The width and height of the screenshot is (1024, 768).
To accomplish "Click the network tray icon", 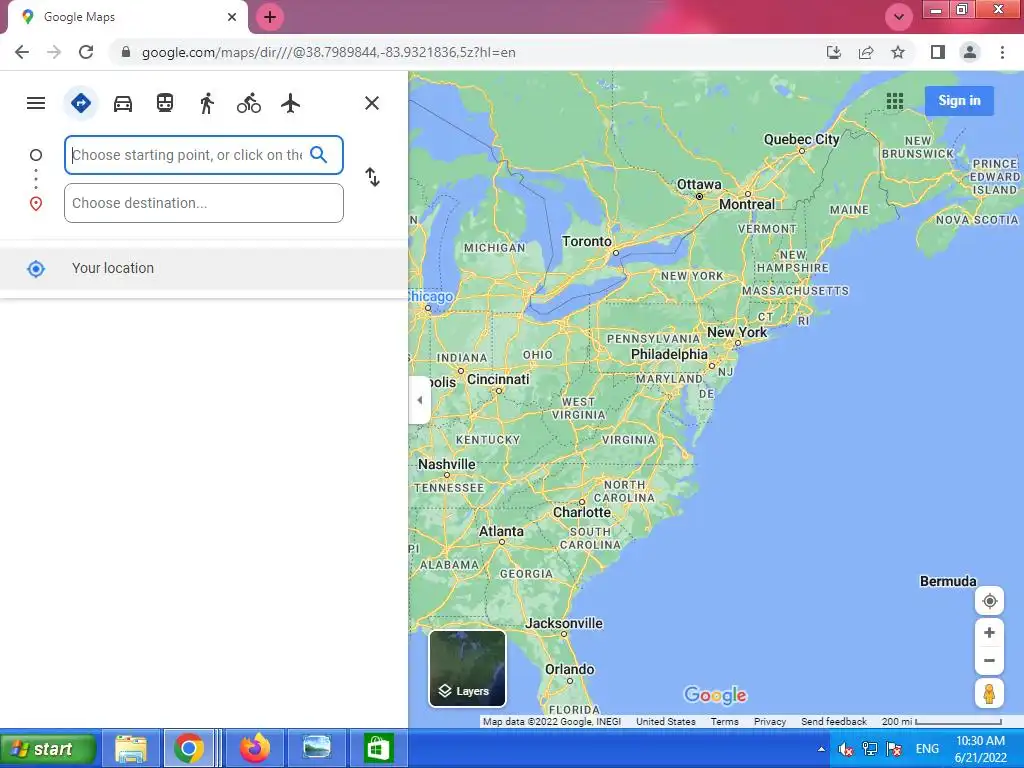I will click(x=869, y=749).
